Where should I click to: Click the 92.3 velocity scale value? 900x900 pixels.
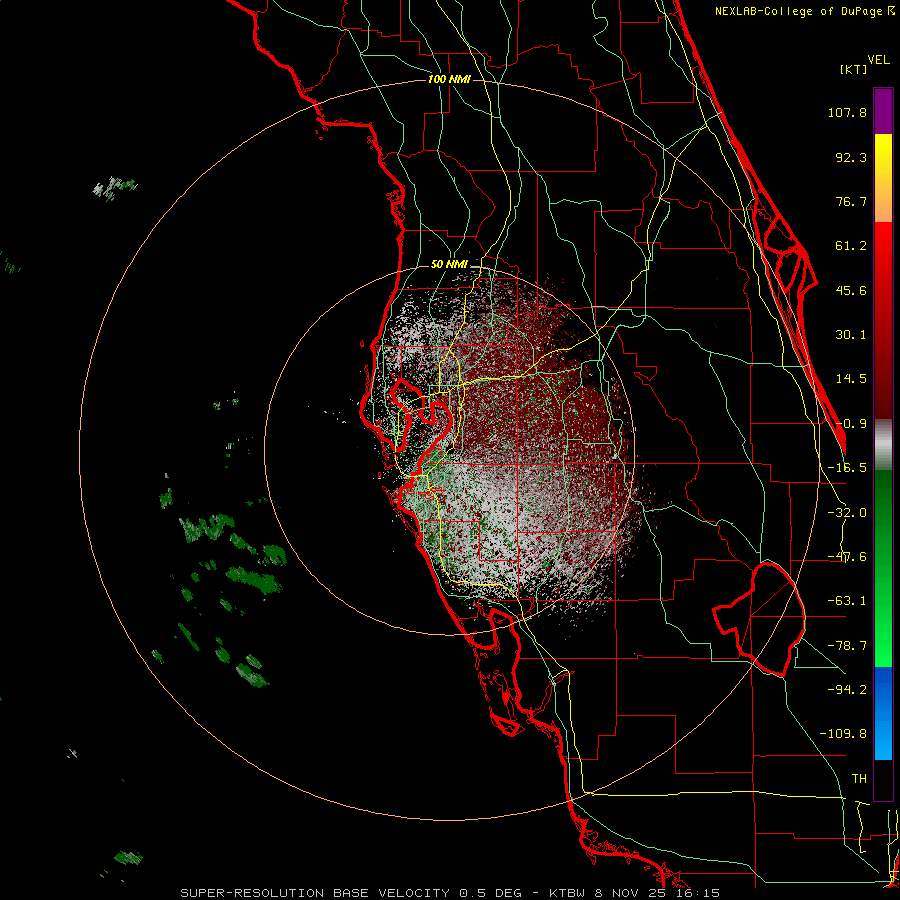[x=851, y=157]
